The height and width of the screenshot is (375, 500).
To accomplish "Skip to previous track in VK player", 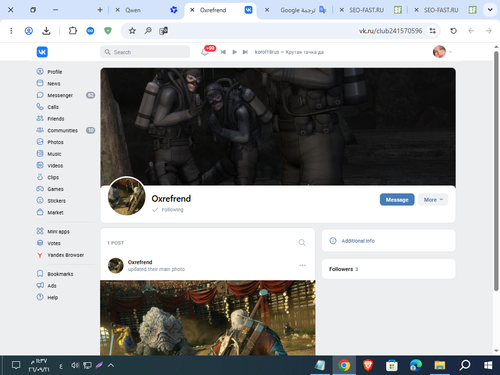I will click(223, 52).
